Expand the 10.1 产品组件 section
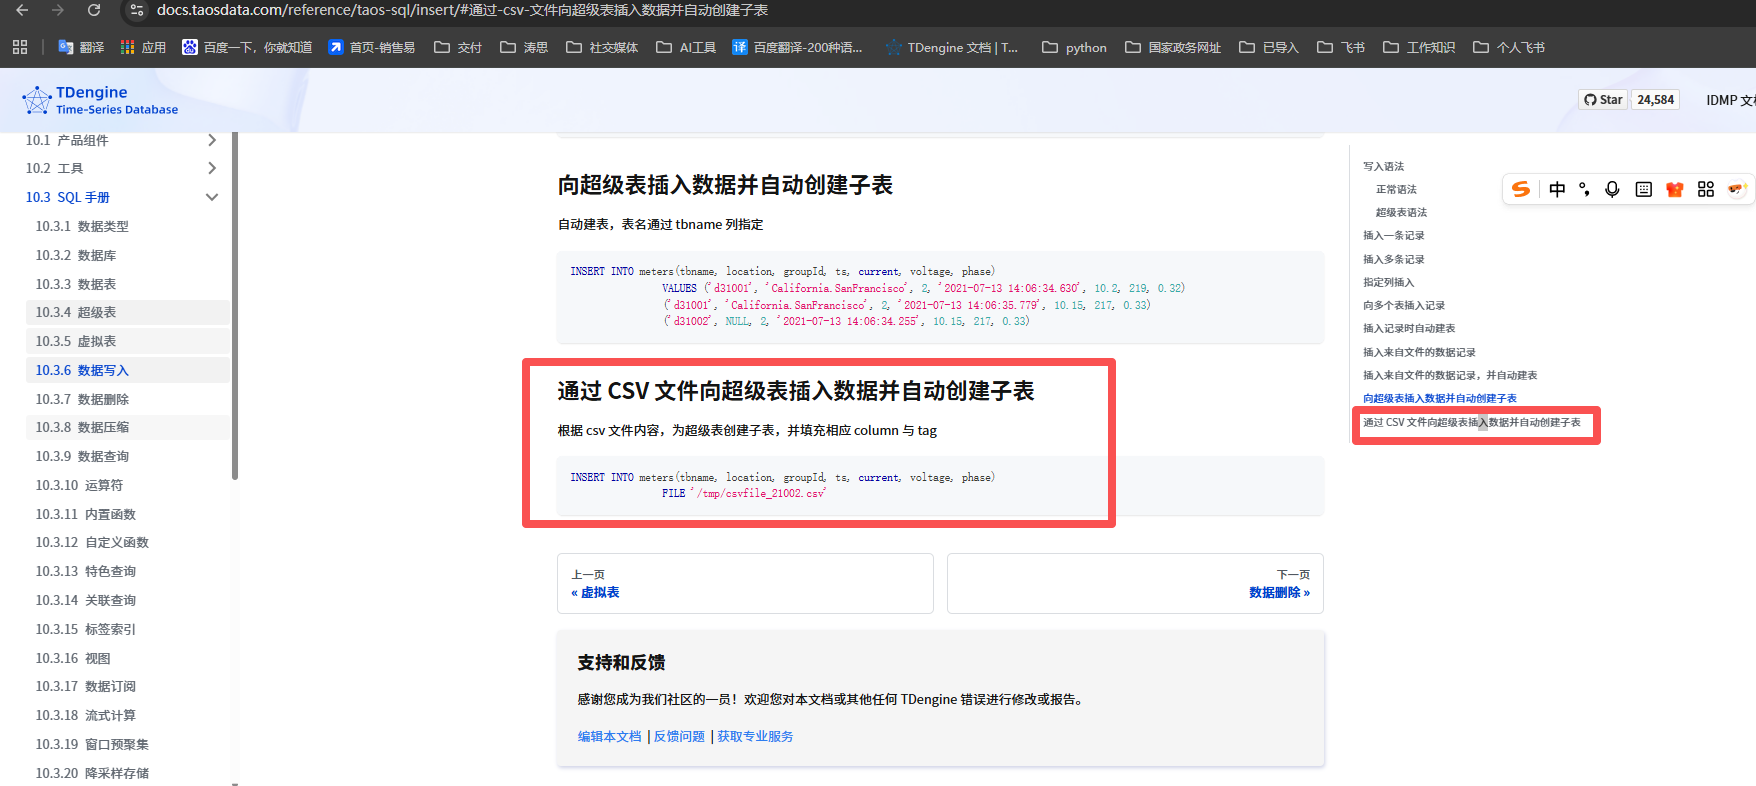The image size is (1756, 786). pos(211,140)
